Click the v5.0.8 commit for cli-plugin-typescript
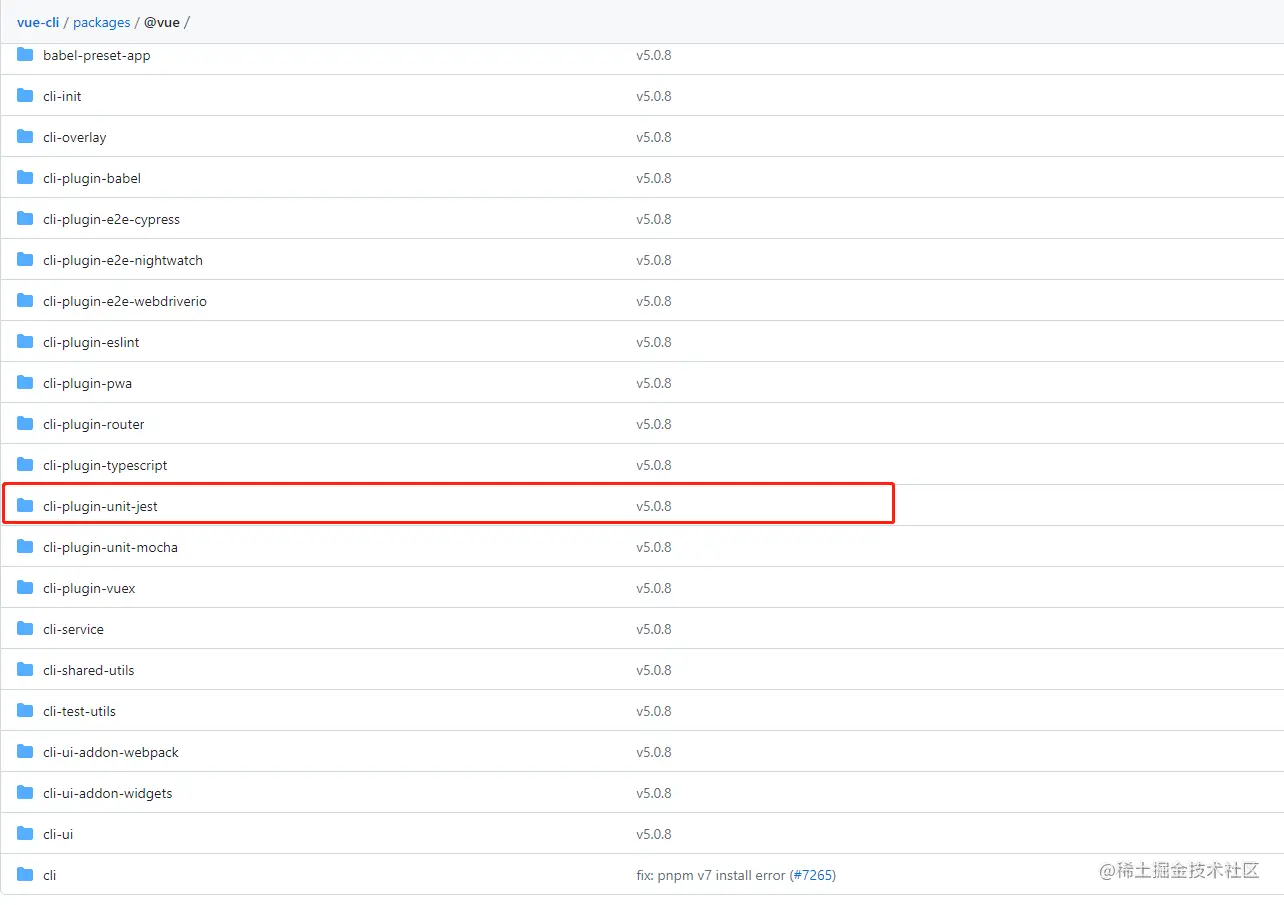The image size is (1284, 905). tap(654, 466)
